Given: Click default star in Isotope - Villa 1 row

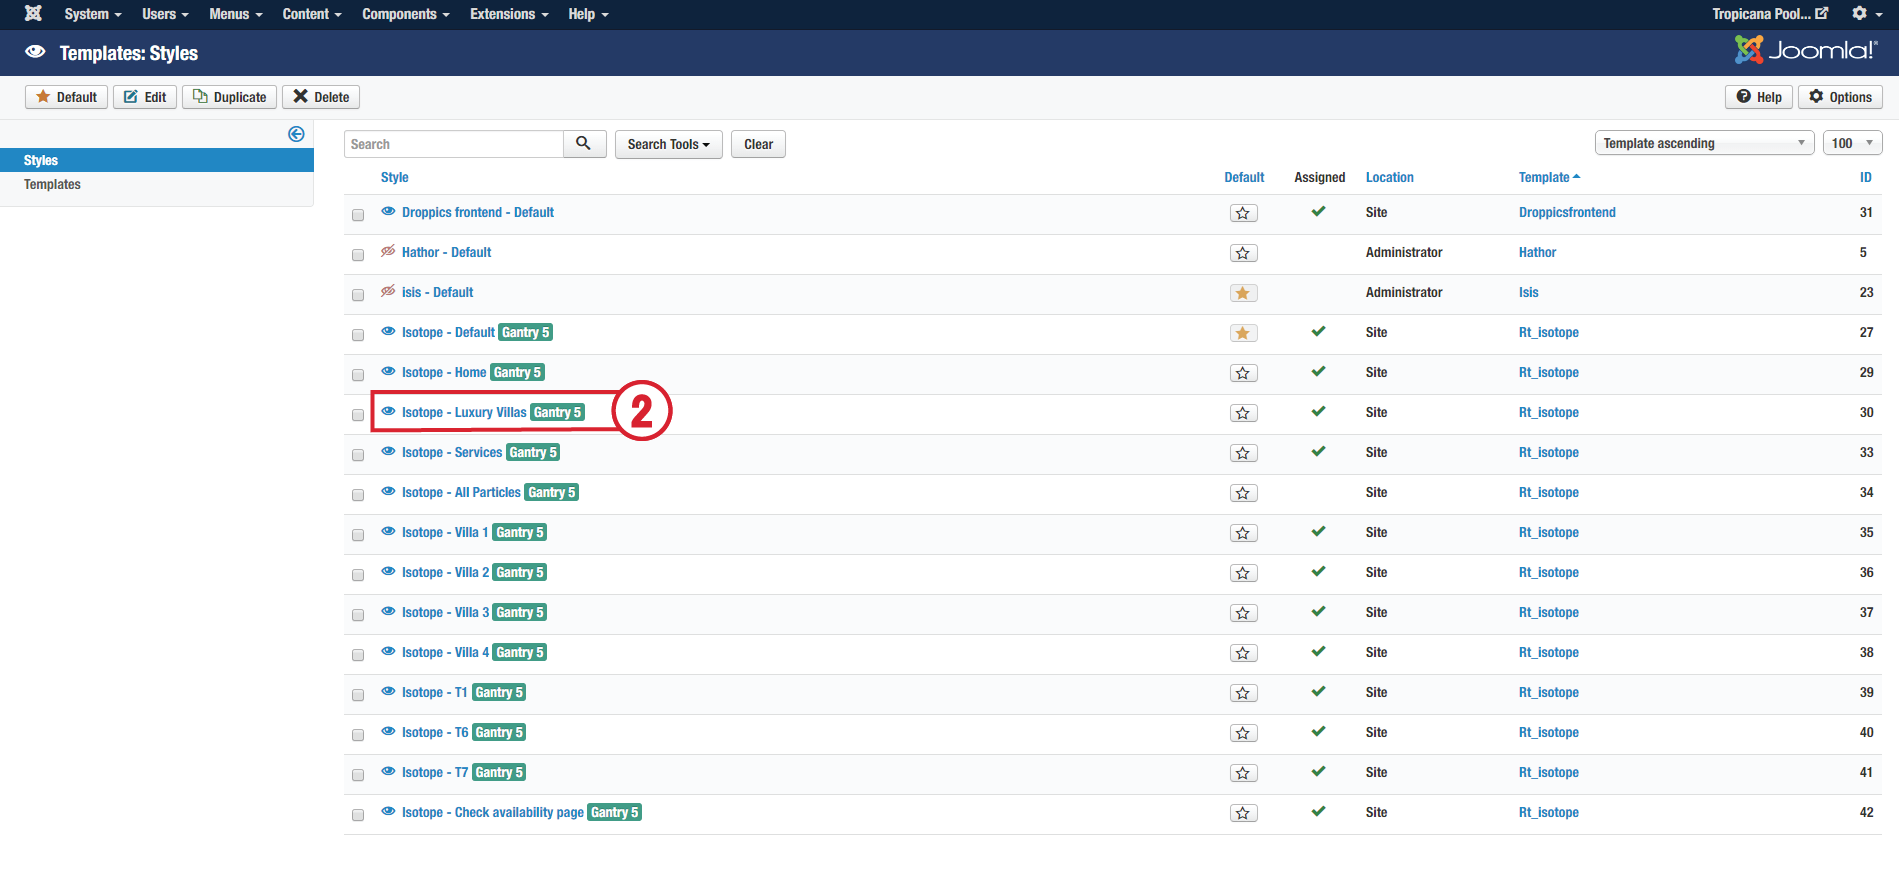Looking at the screenshot, I should pyautogui.click(x=1243, y=533).
